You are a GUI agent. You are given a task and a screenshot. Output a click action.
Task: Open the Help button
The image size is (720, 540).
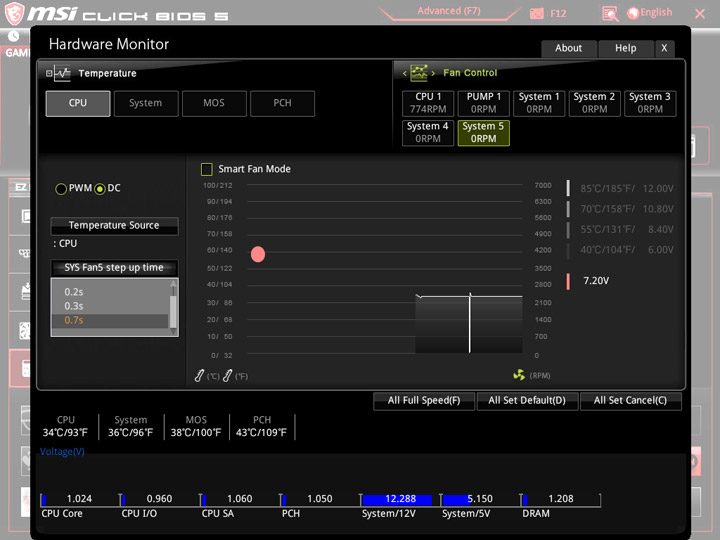(625, 48)
